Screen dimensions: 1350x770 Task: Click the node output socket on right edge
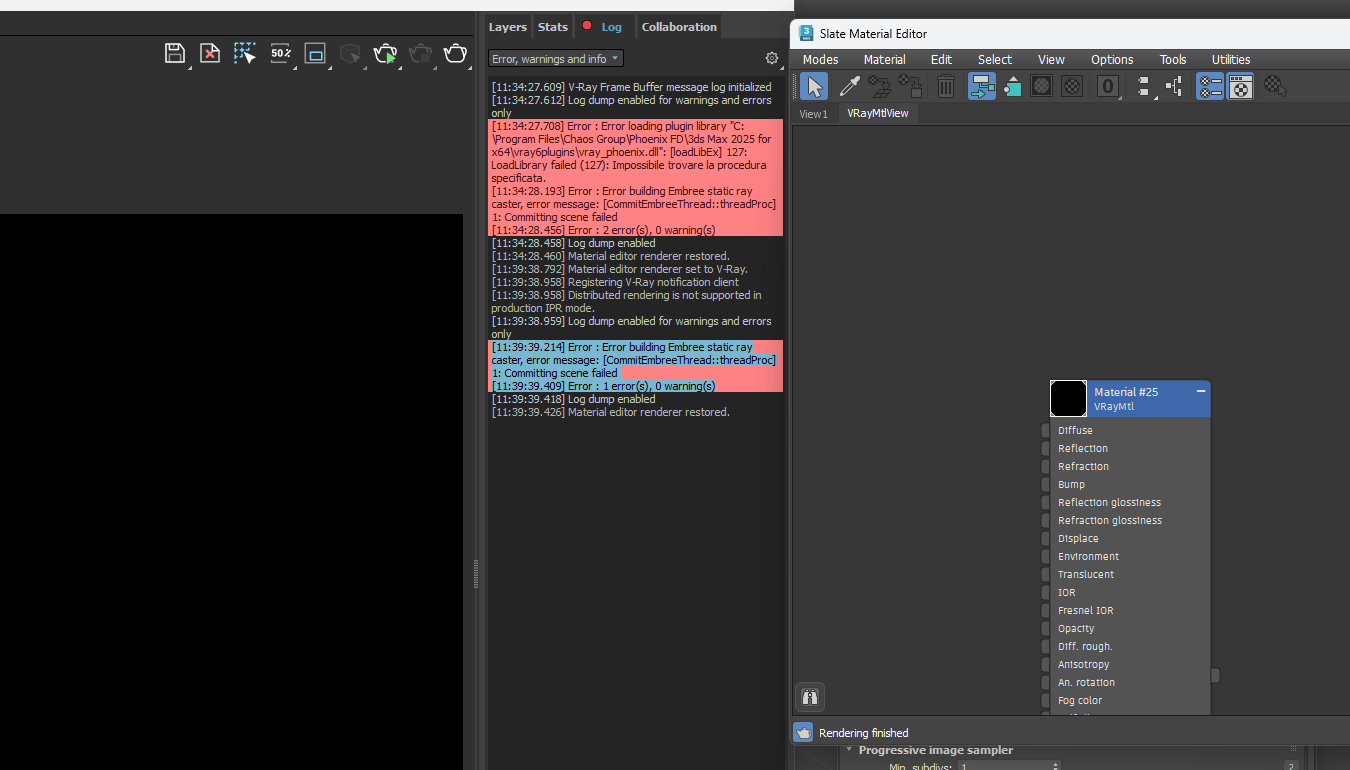1215,675
